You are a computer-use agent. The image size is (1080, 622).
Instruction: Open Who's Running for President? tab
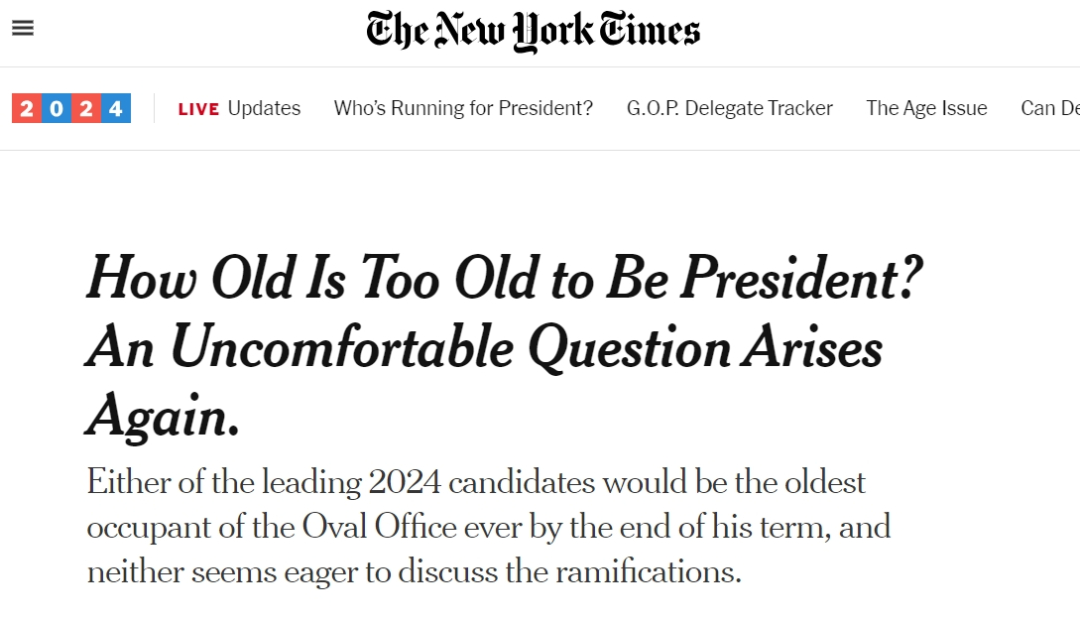464,108
